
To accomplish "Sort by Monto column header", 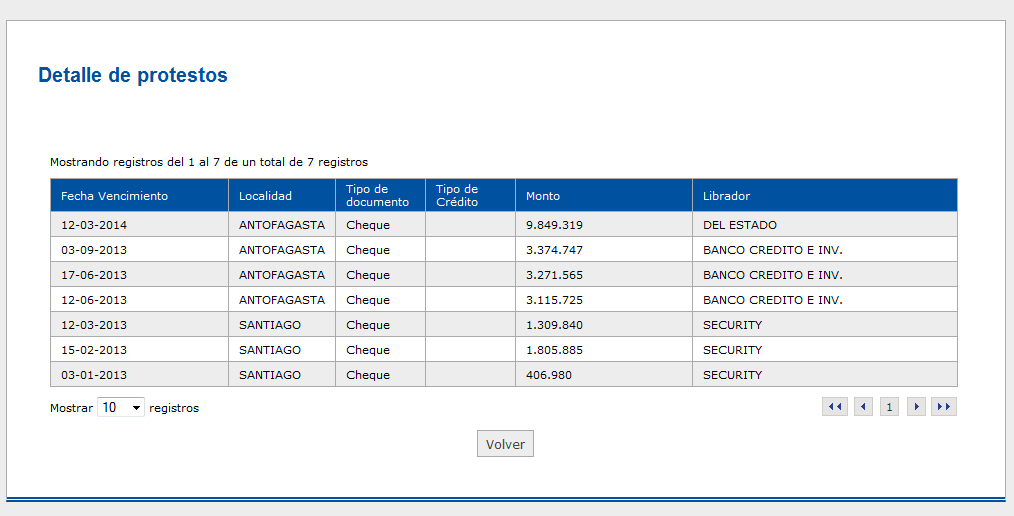I will point(604,195).
